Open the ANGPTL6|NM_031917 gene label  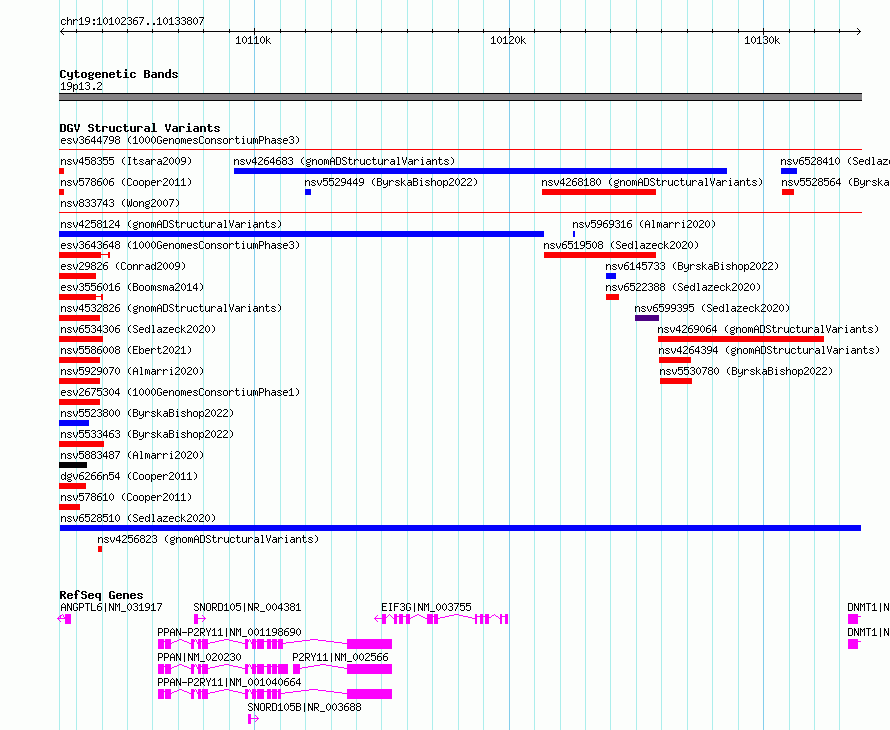point(111,607)
